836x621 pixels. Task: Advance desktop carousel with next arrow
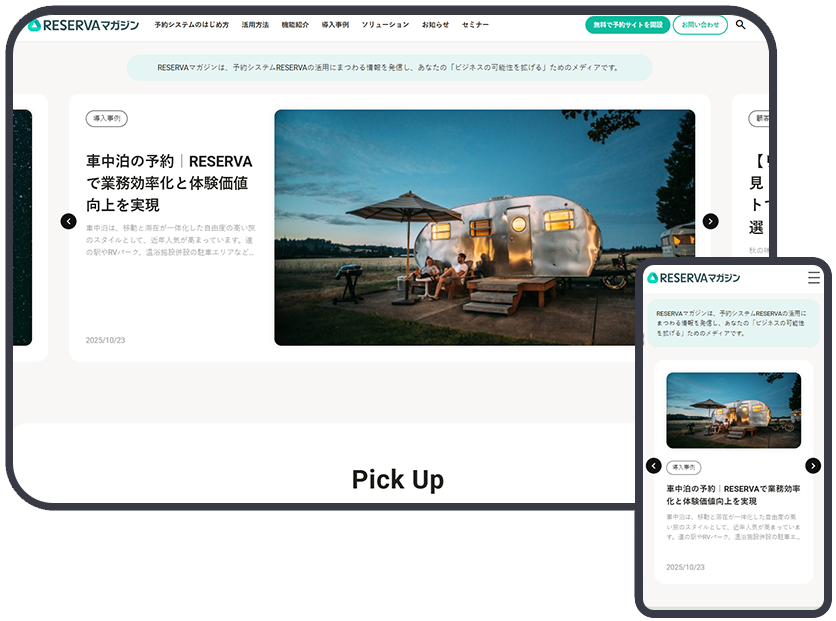710,221
